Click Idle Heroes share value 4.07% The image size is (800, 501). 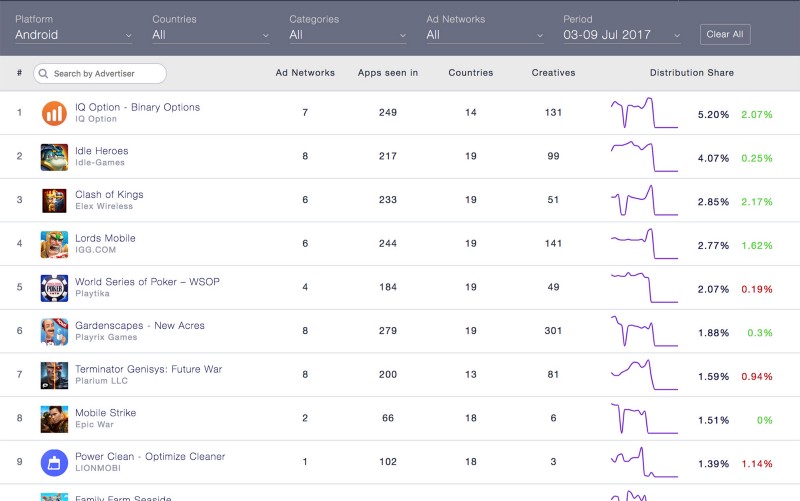(713, 158)
